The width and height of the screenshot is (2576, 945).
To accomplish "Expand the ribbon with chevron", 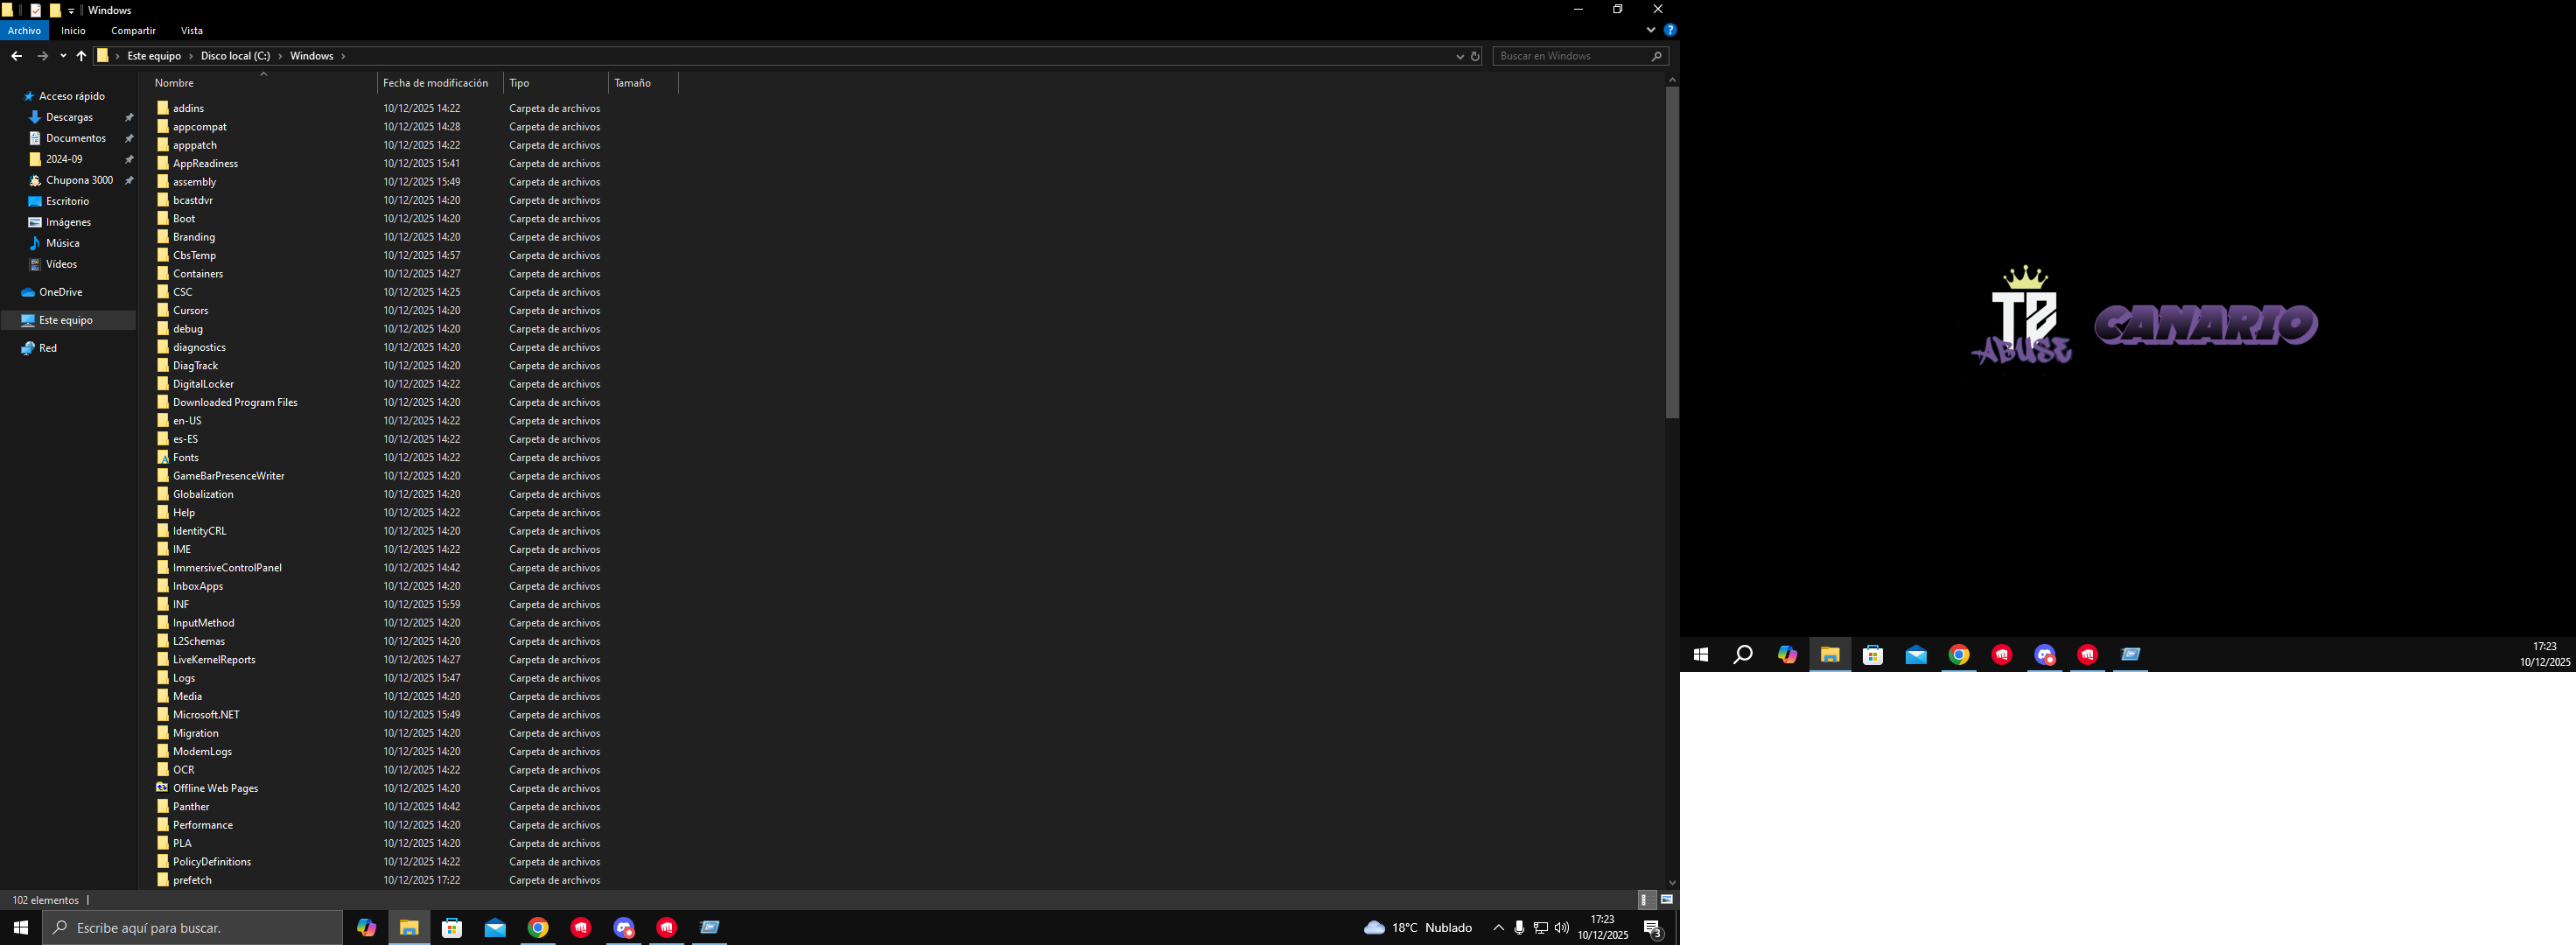I will click(1650, 30).
